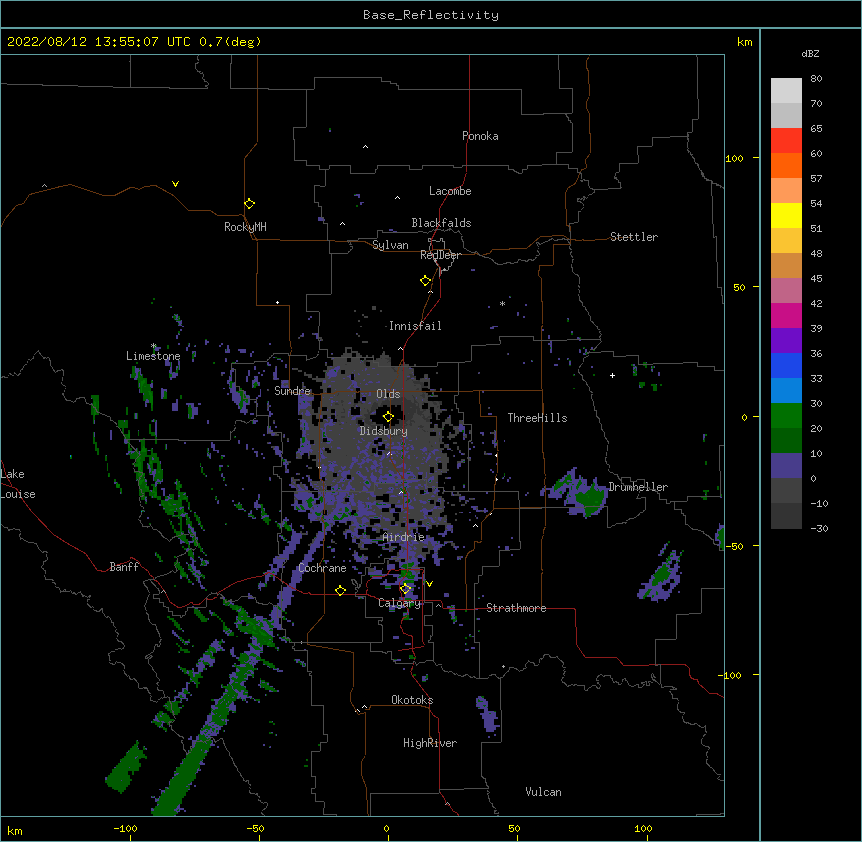862x842 pixels.
Task: Click the Banff label
Action: tap(124, 567)
